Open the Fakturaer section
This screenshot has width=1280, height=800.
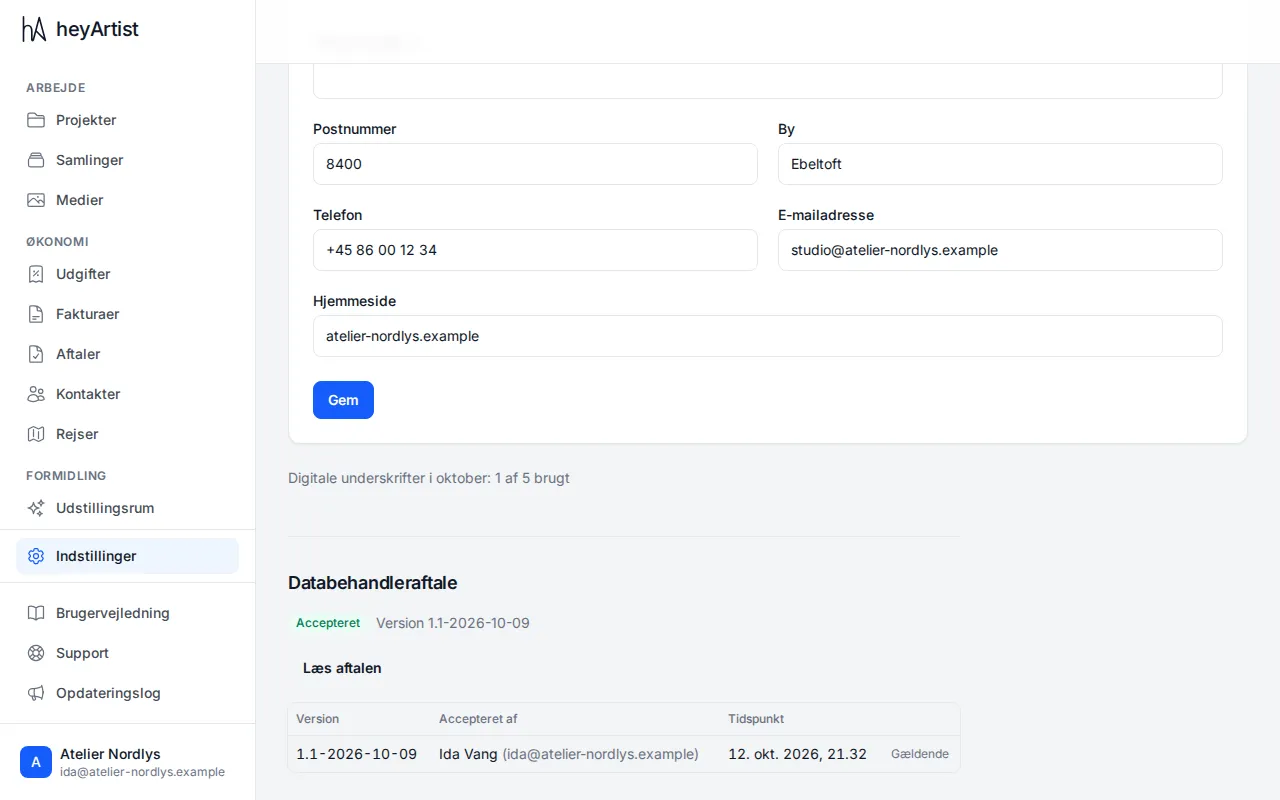tap(127, 314)
